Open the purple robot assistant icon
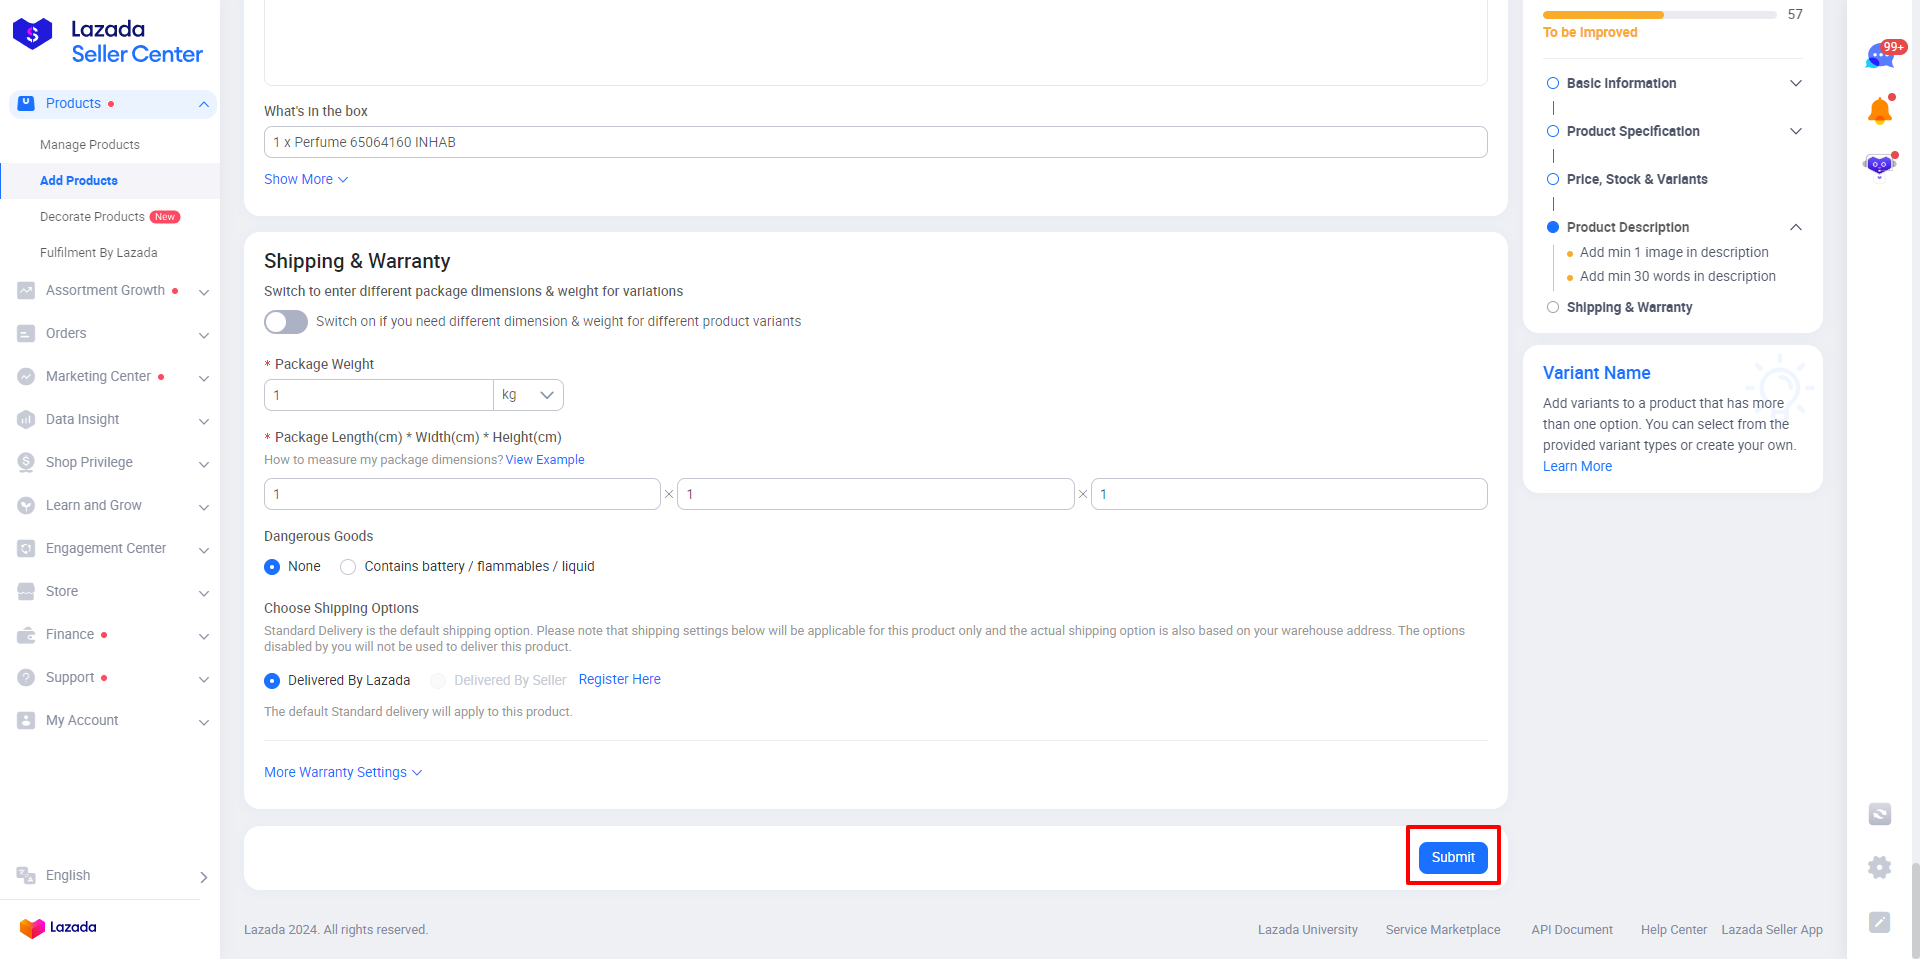Screen dimensions: 1920x959 point(1880,165)
